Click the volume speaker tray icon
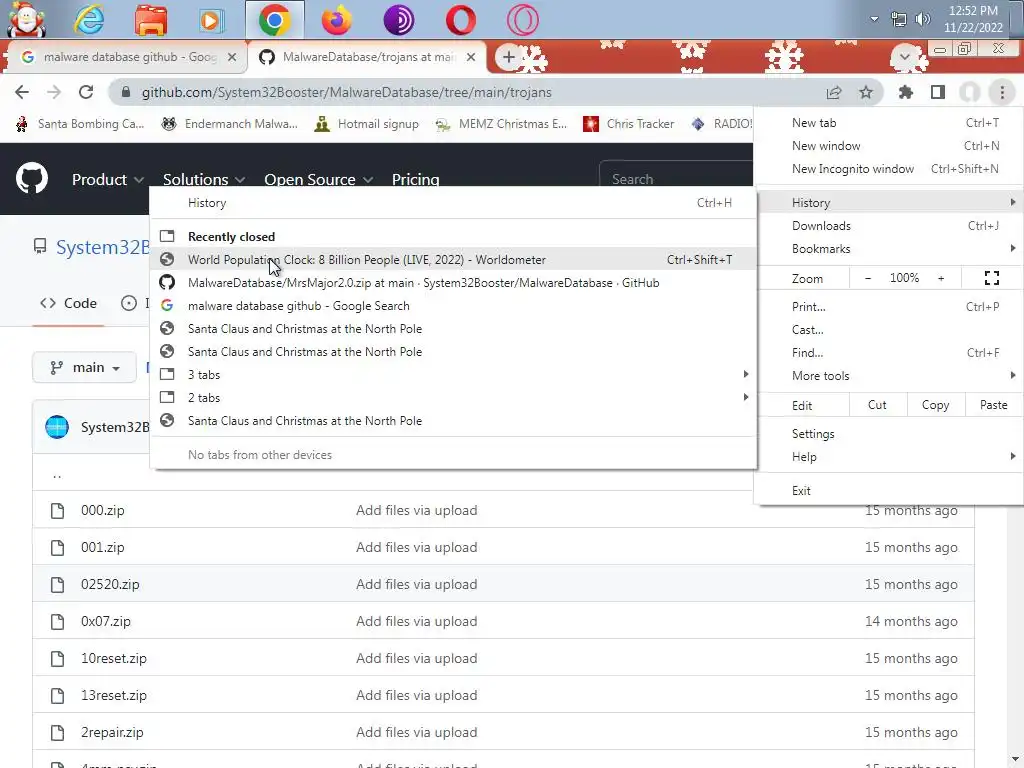 [x=922, y=19]
